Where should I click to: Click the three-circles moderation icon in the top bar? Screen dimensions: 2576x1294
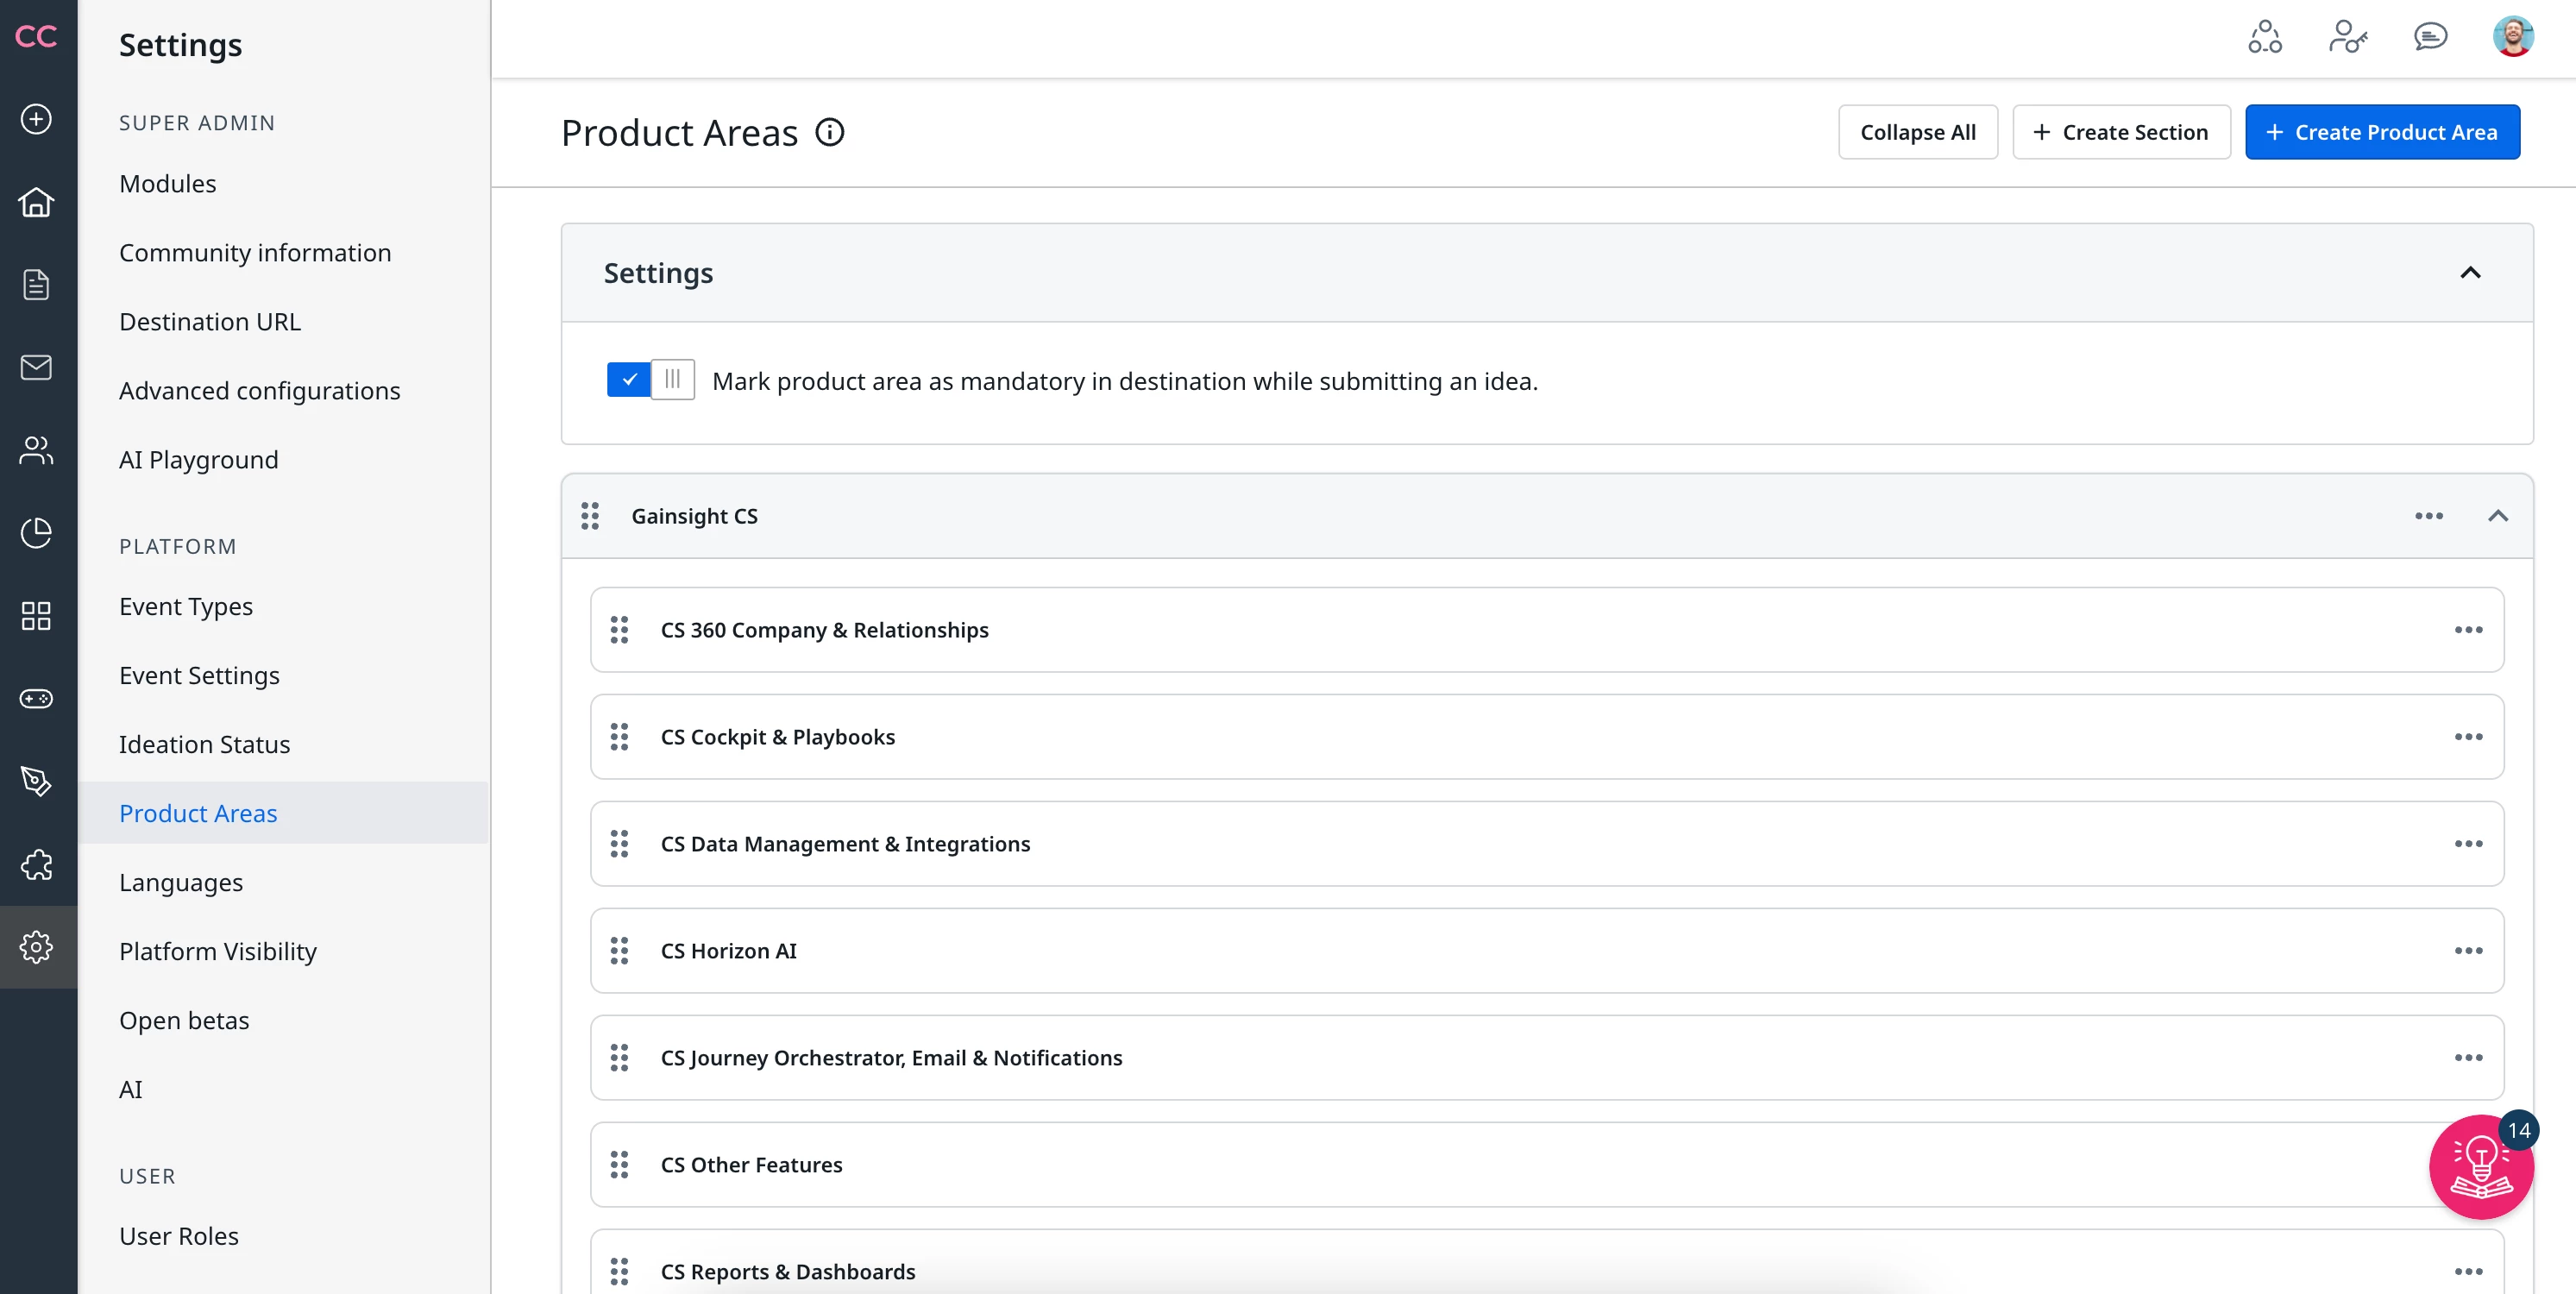(2265, 37)
